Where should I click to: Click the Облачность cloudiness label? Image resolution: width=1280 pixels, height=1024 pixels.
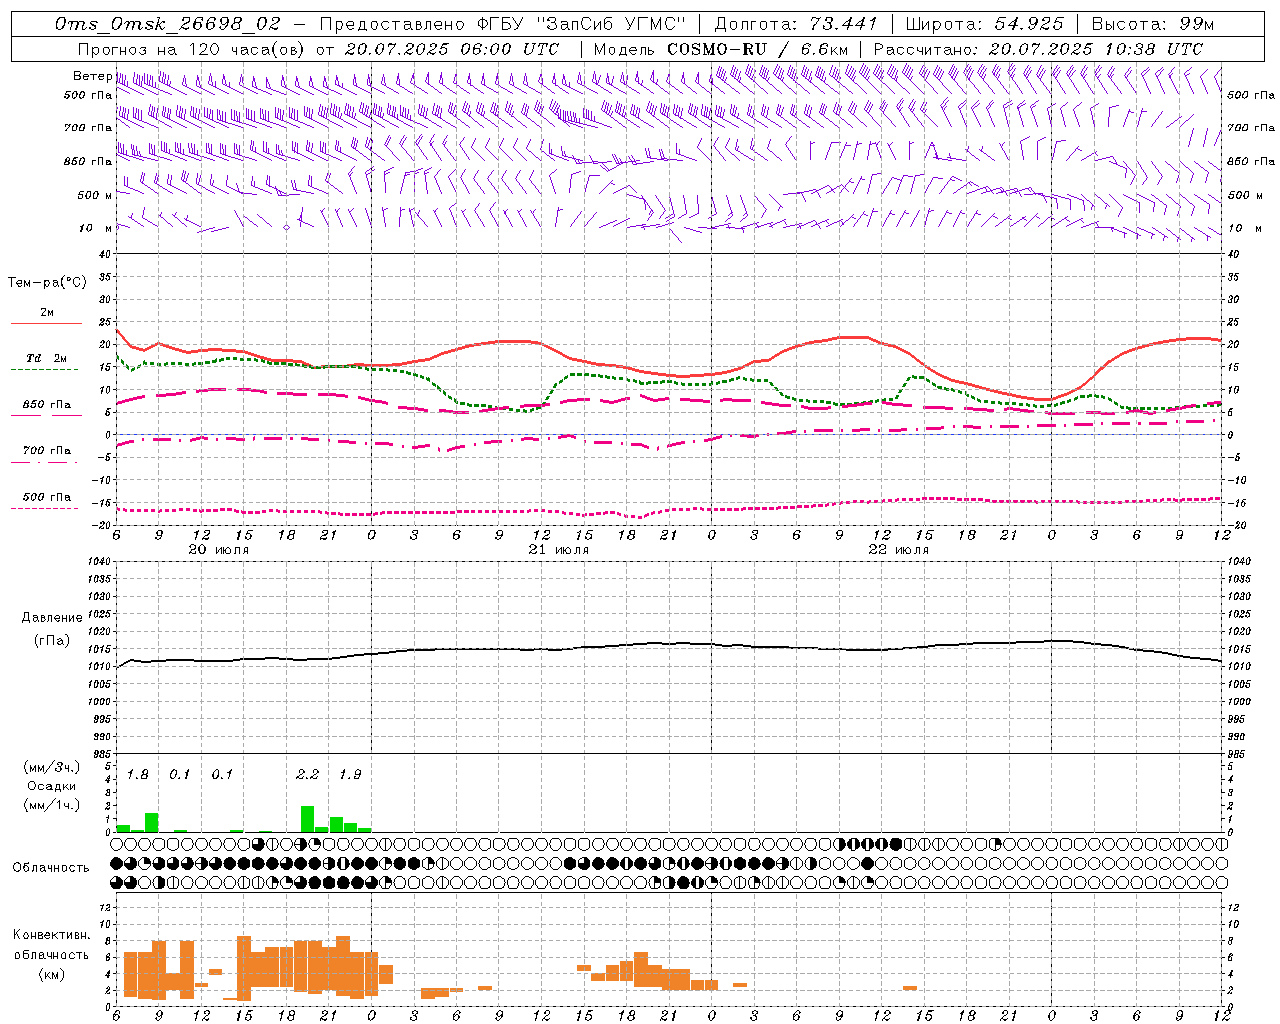(51, 867)
